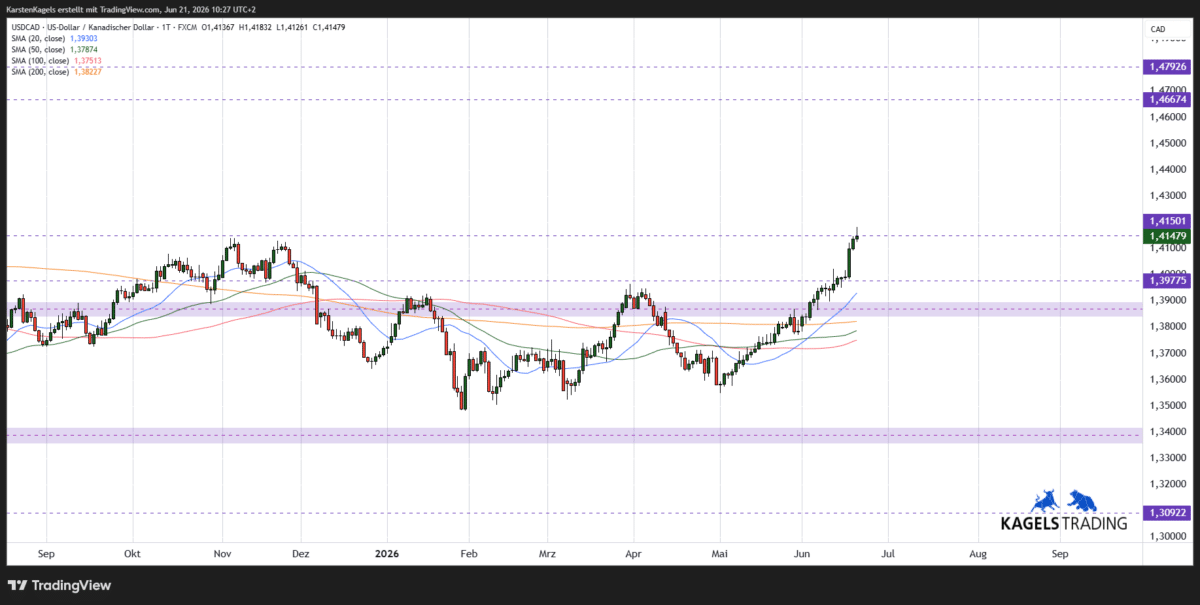Viewport: 1200px width, 605px height.
Task: Click the 1,33000 axis price tick
Action: (x=1166, y=457)
